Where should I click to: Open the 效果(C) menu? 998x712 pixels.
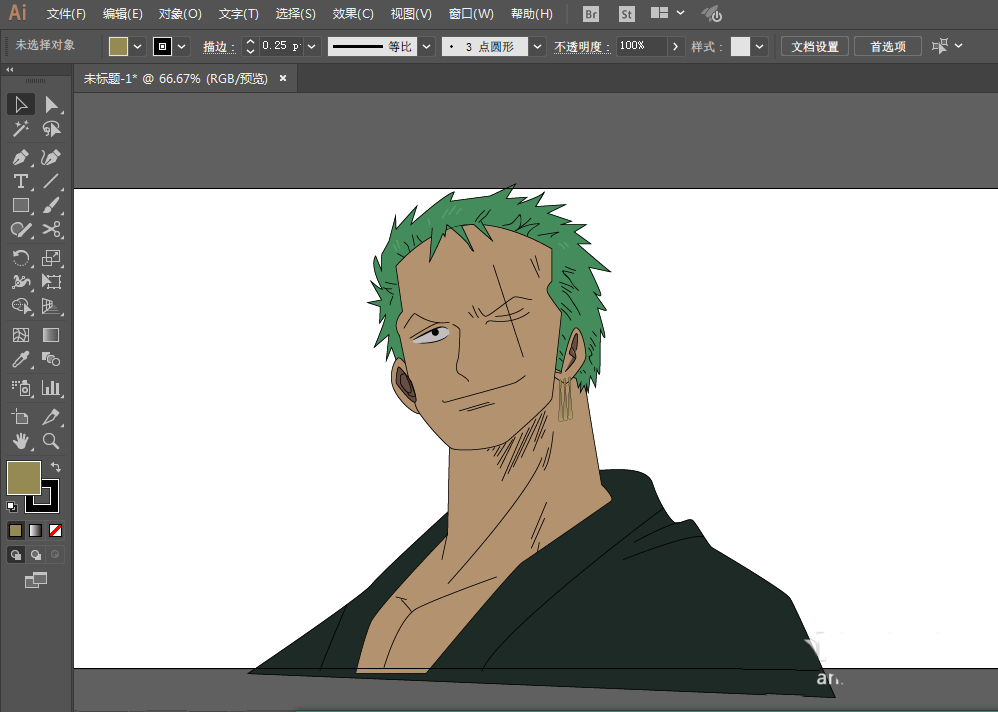click(353, 13)
